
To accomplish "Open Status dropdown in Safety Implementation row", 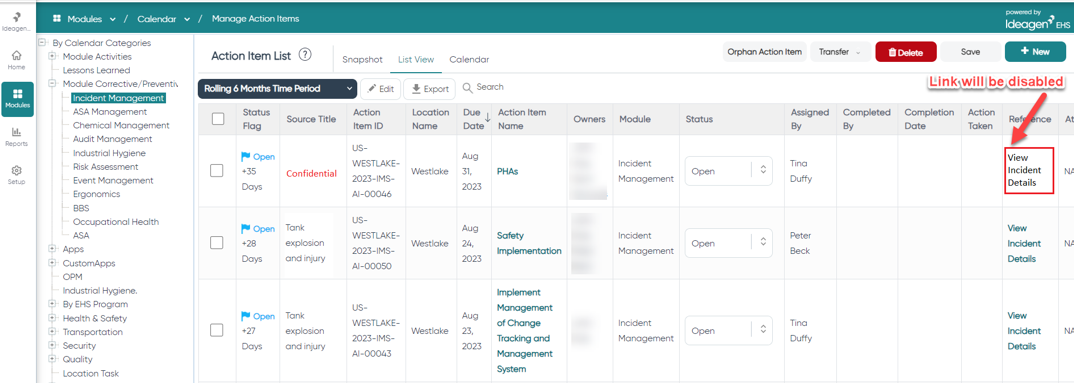I will click(729, 243).
